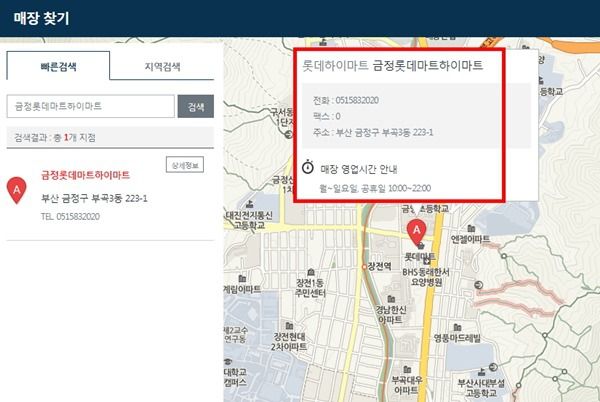Select the 금정롯데마트하이마트 result link
The width and height of the screenshot is (600, 402).
85,176
